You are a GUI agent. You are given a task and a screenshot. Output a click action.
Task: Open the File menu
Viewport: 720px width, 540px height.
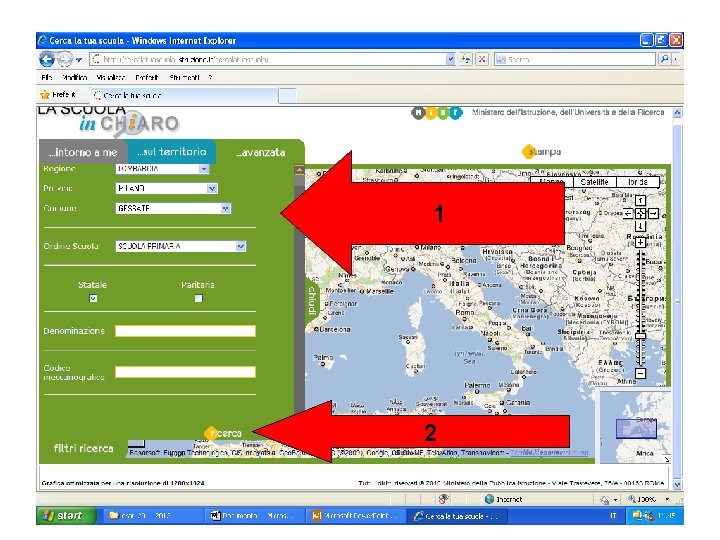pyautogui.click(x=46, y=78)
